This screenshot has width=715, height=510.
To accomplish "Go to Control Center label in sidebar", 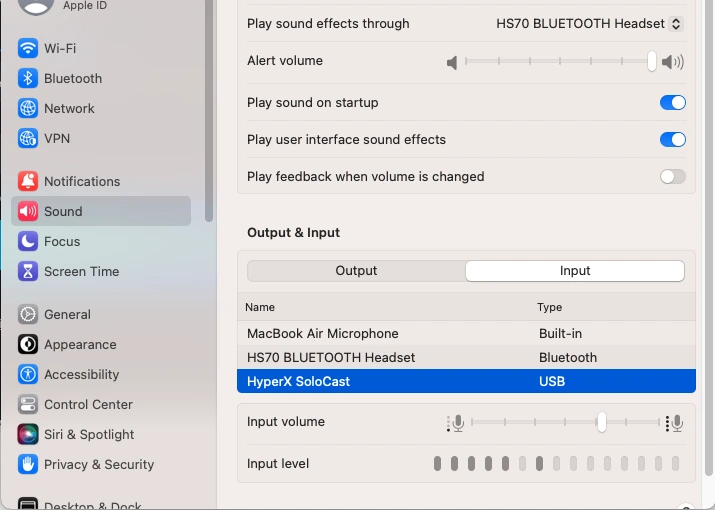I will pos(88,404).
